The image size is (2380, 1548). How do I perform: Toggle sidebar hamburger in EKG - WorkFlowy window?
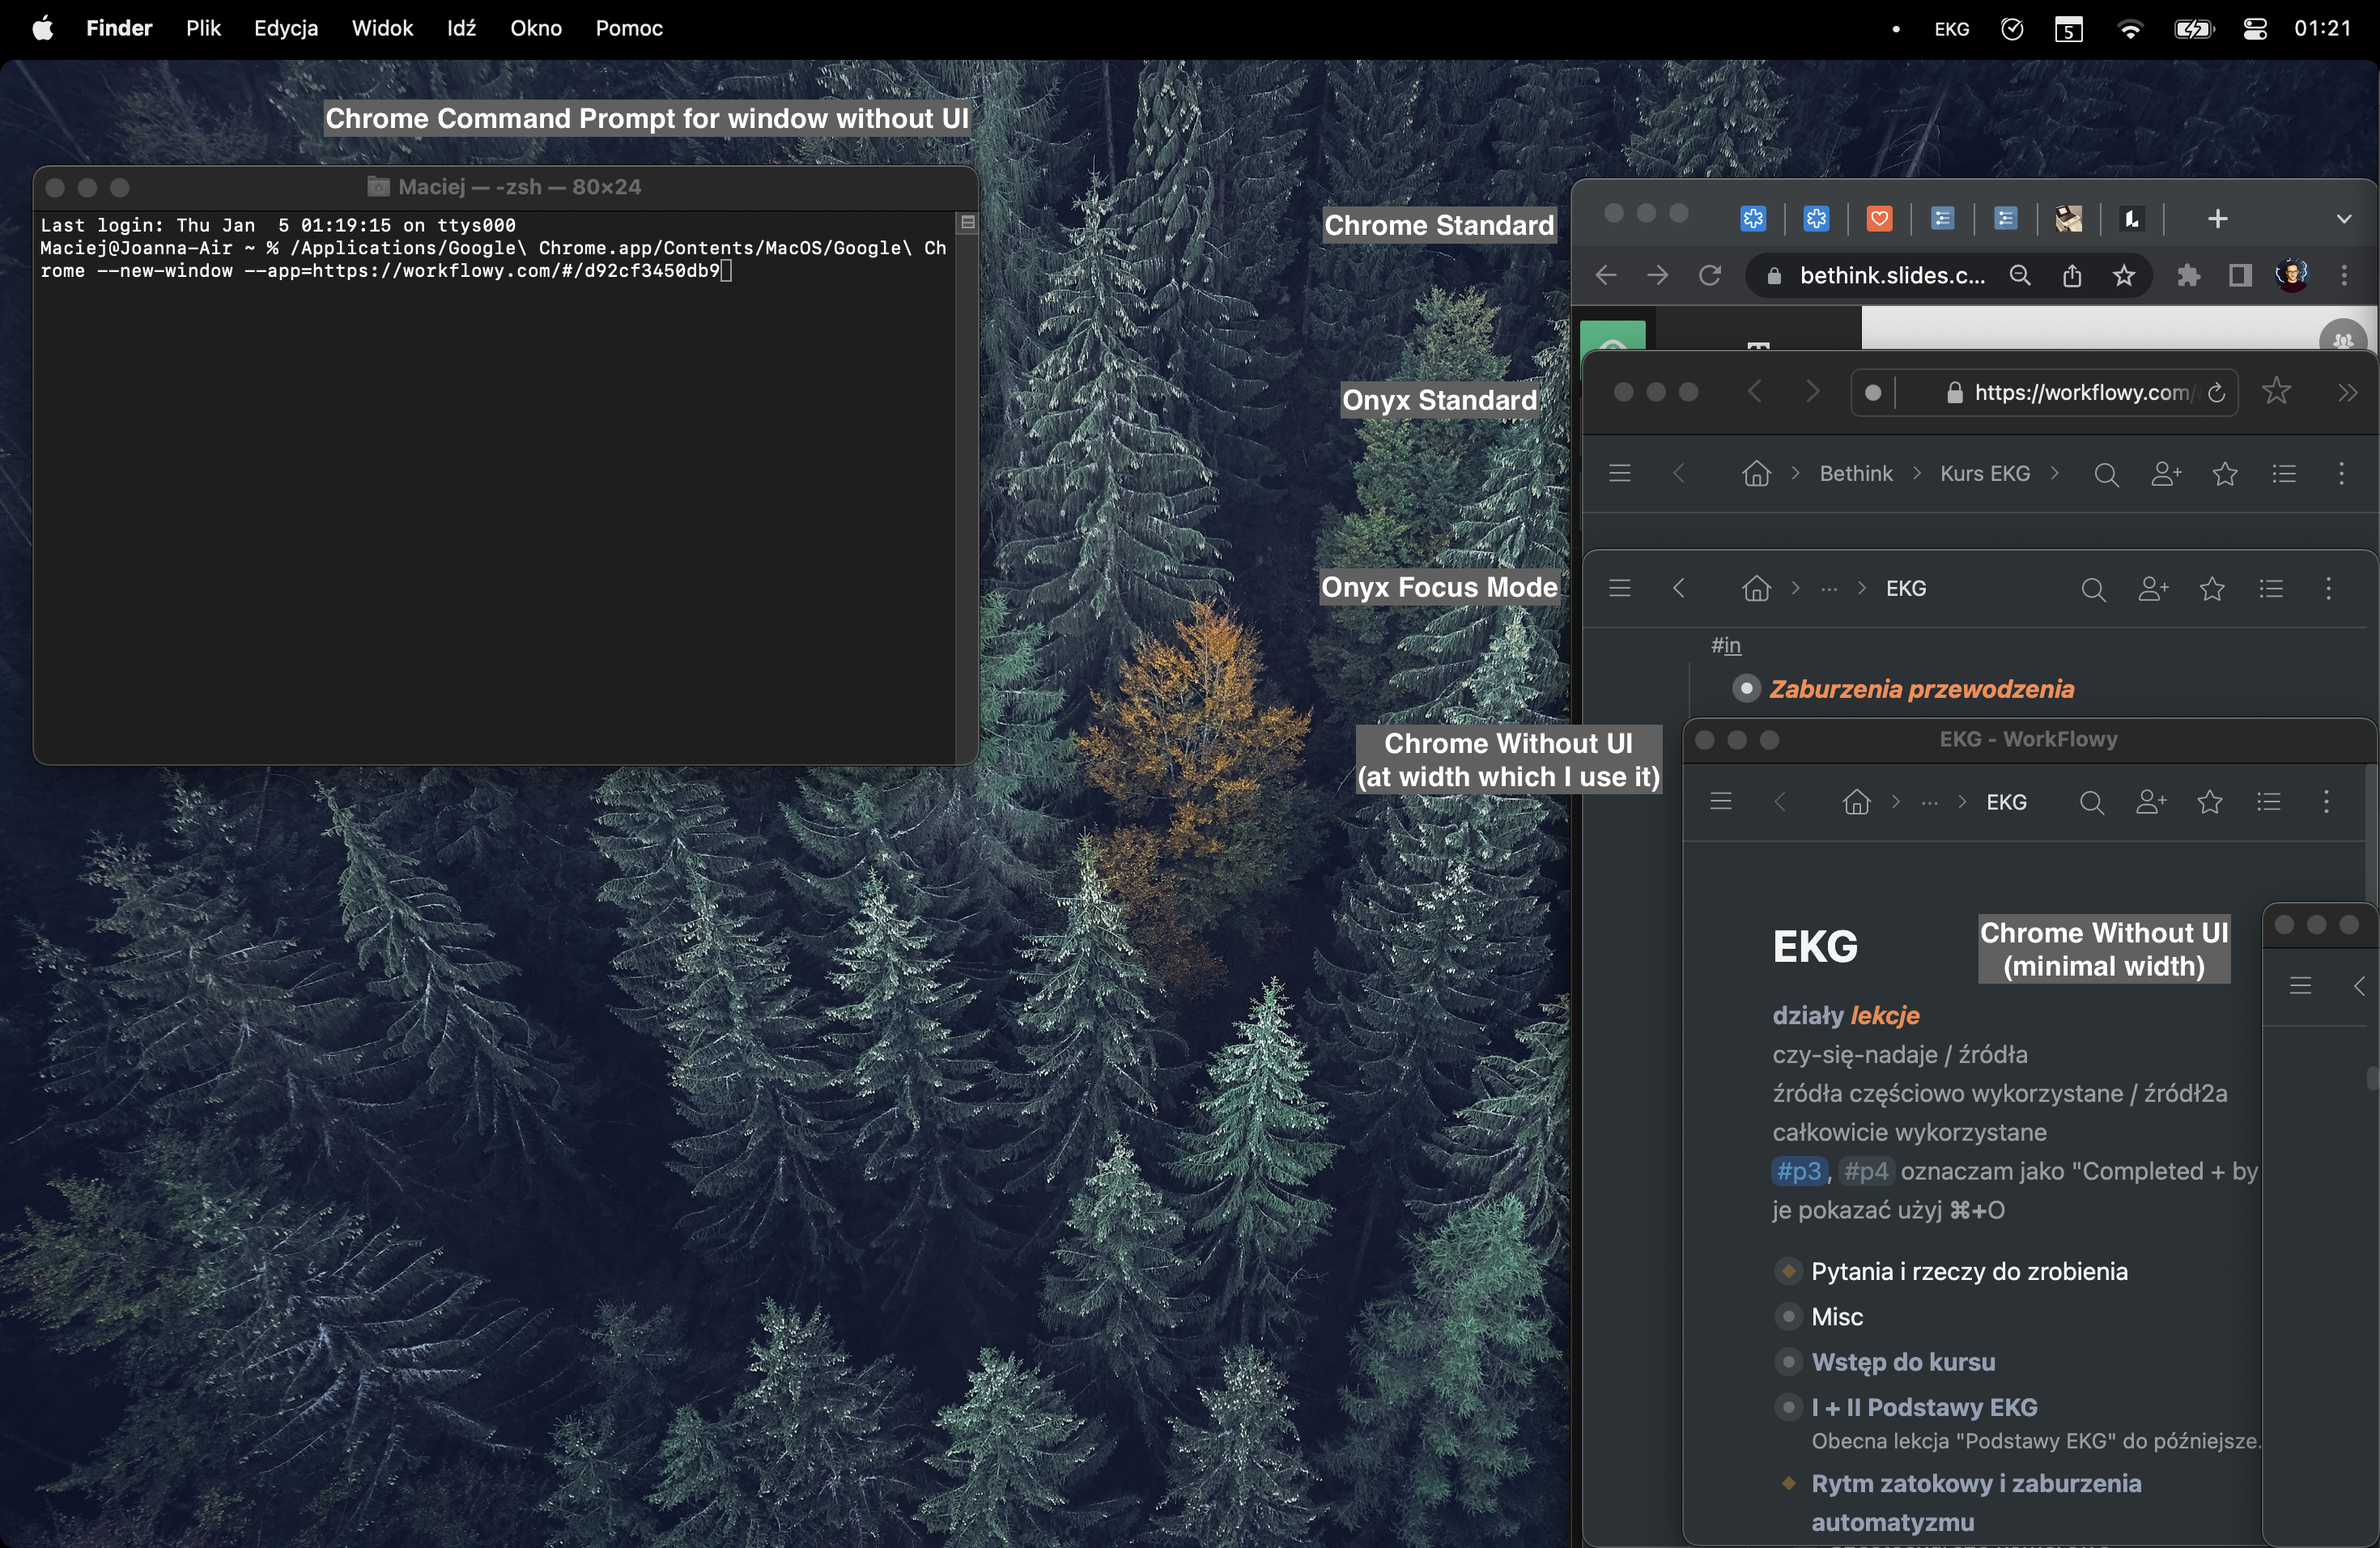(x=1720, y=802)
